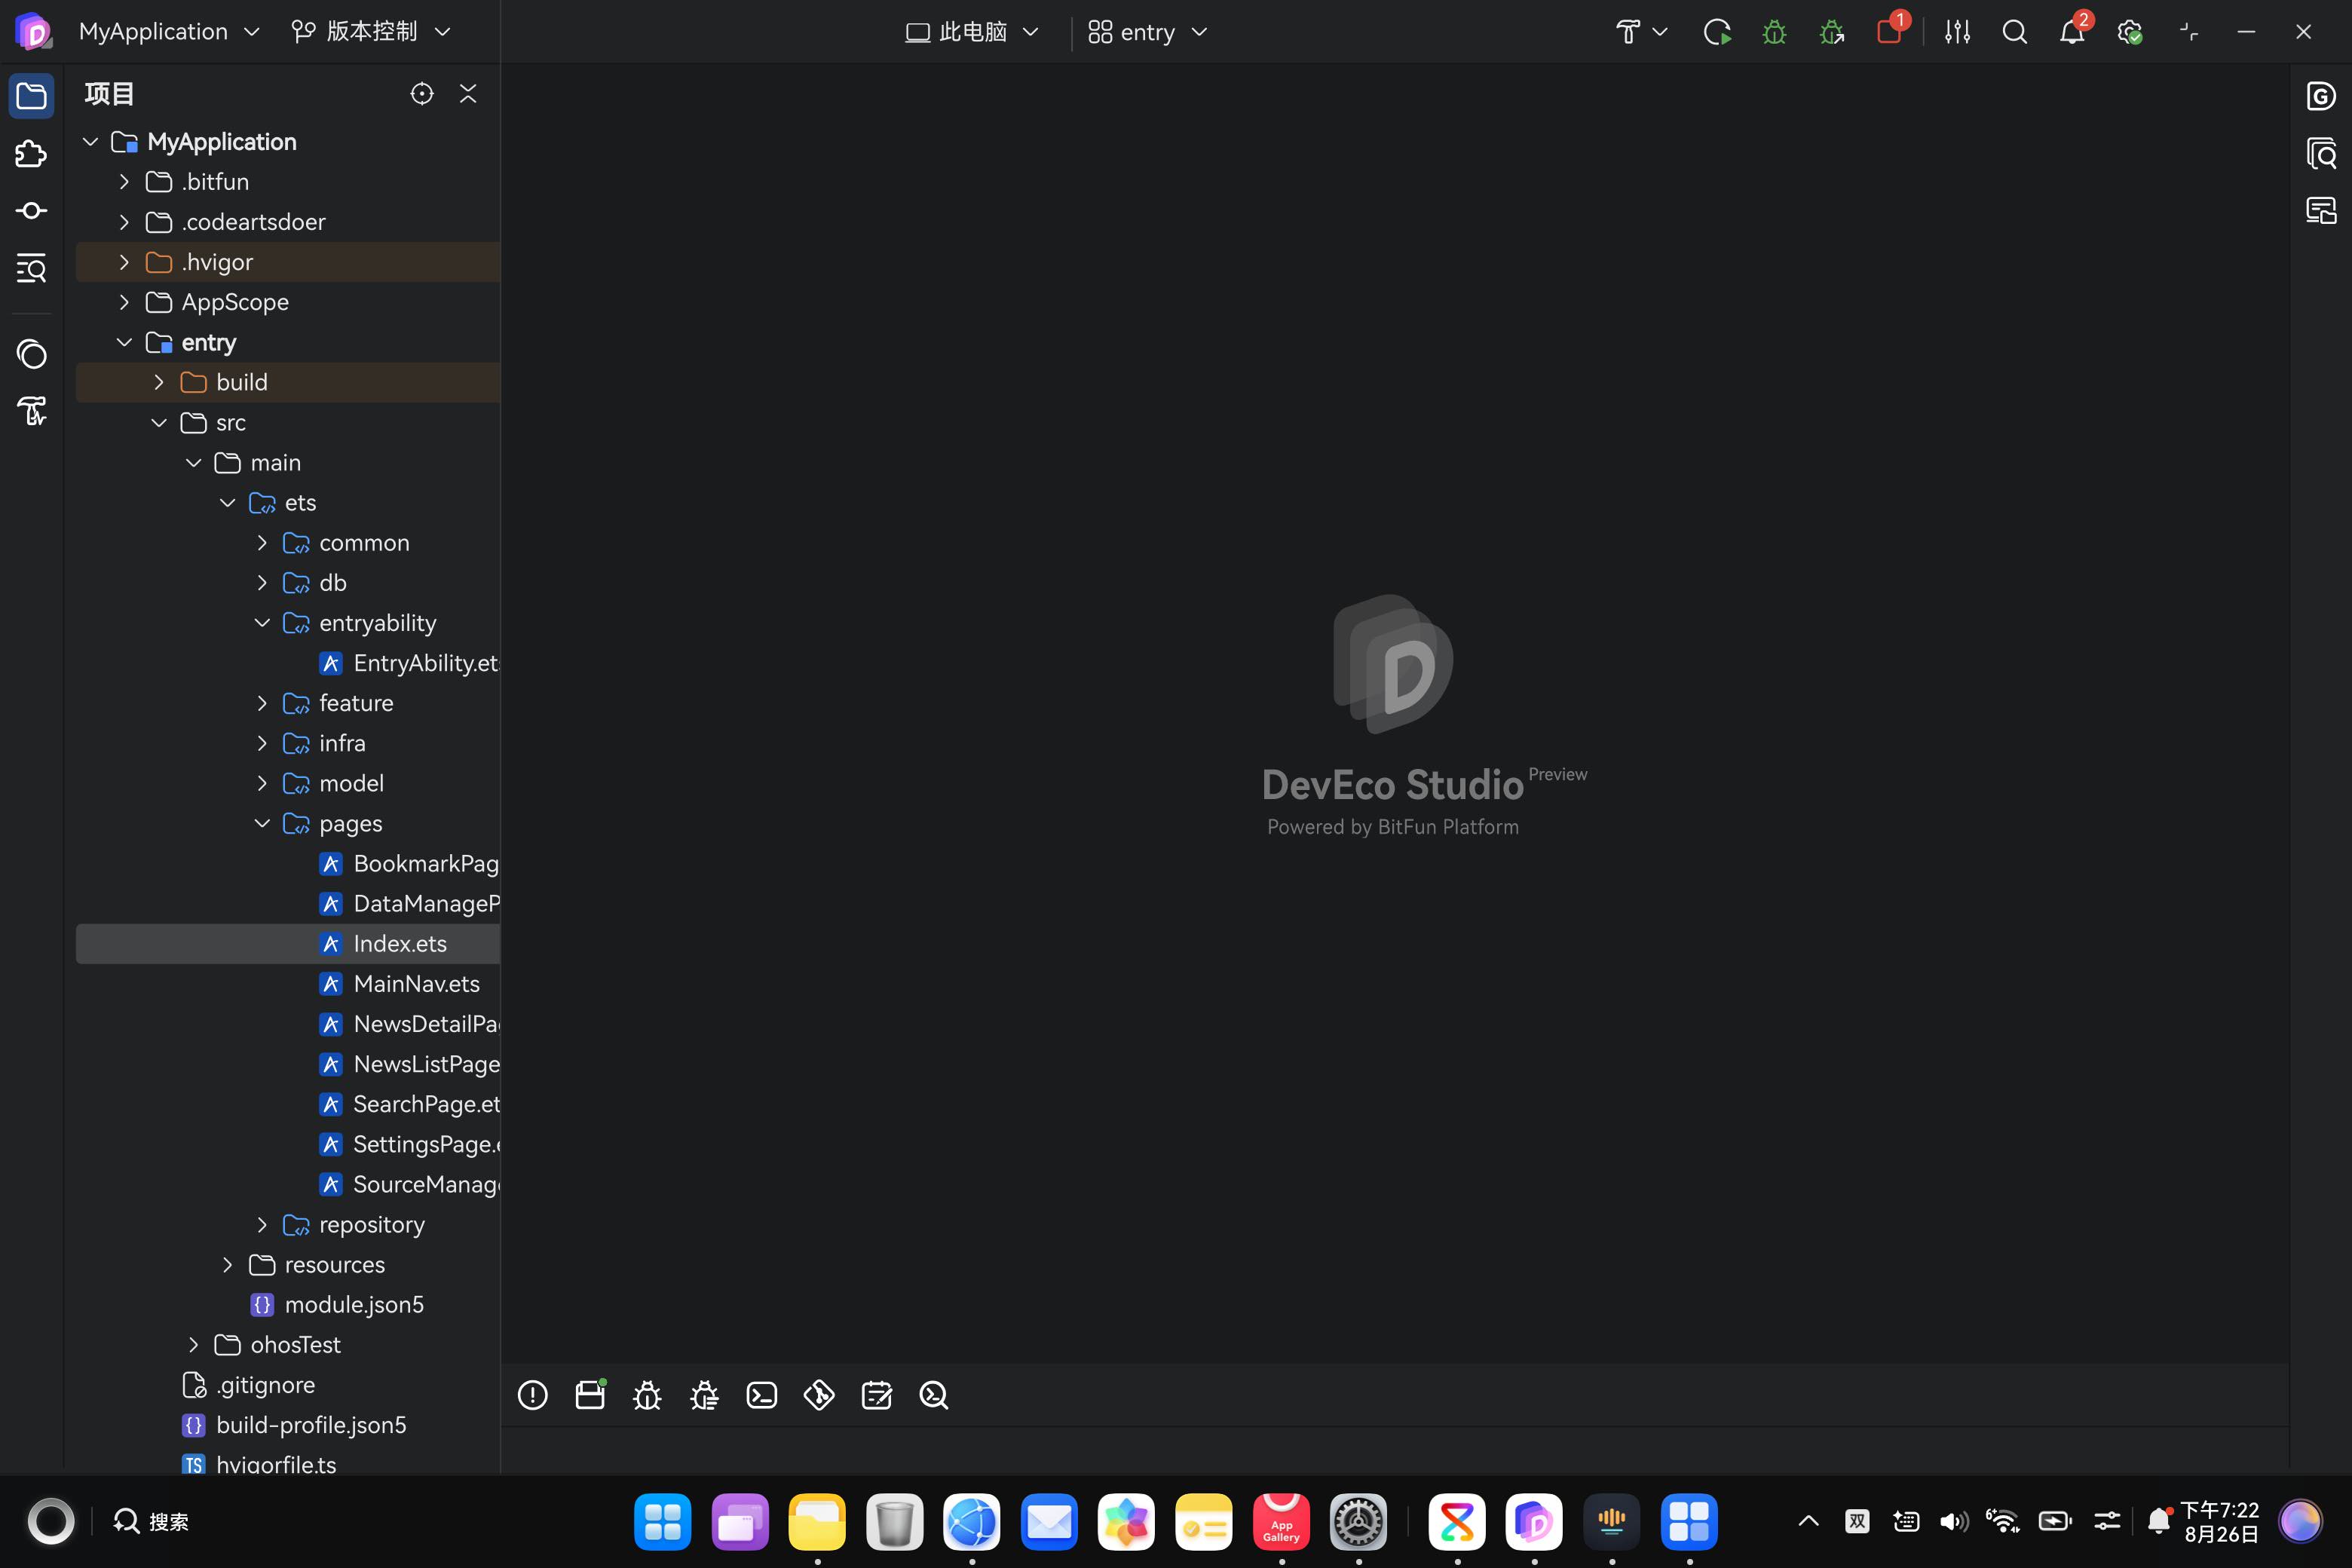This screenshot has width=2352, height=1568.
Task: Open the previewer icon on right sidebar
Action: coord(2321,211)
